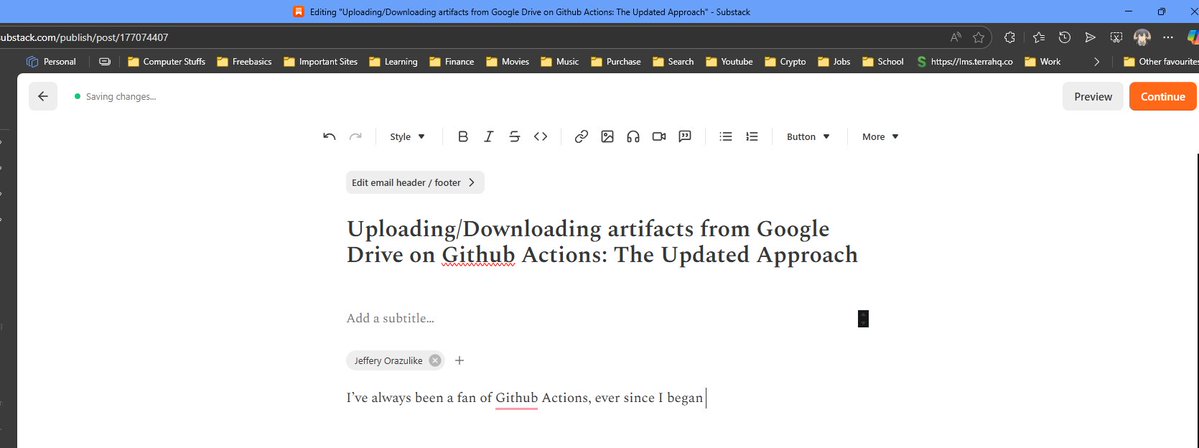Open the favourites list panel
This screenshot has height=448, width=1199.
pyautogui.click(x=1038, y=37)
